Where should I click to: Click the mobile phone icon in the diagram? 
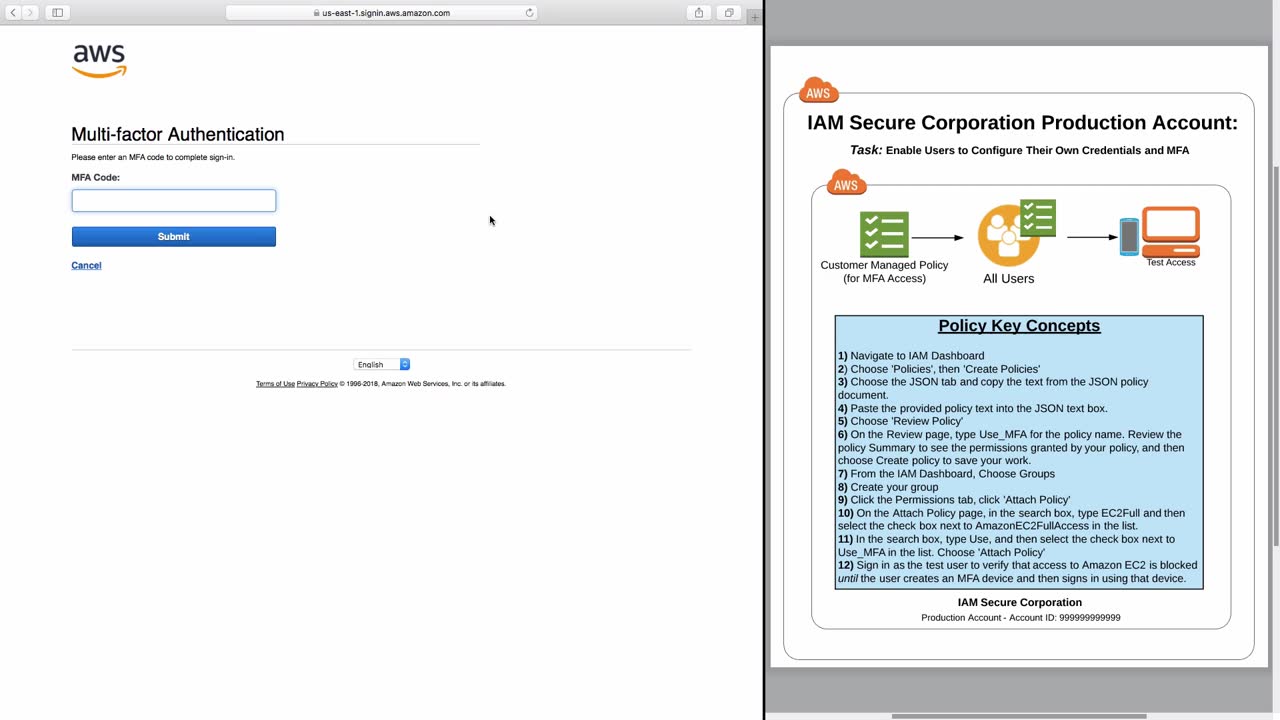coord(1129,236)
